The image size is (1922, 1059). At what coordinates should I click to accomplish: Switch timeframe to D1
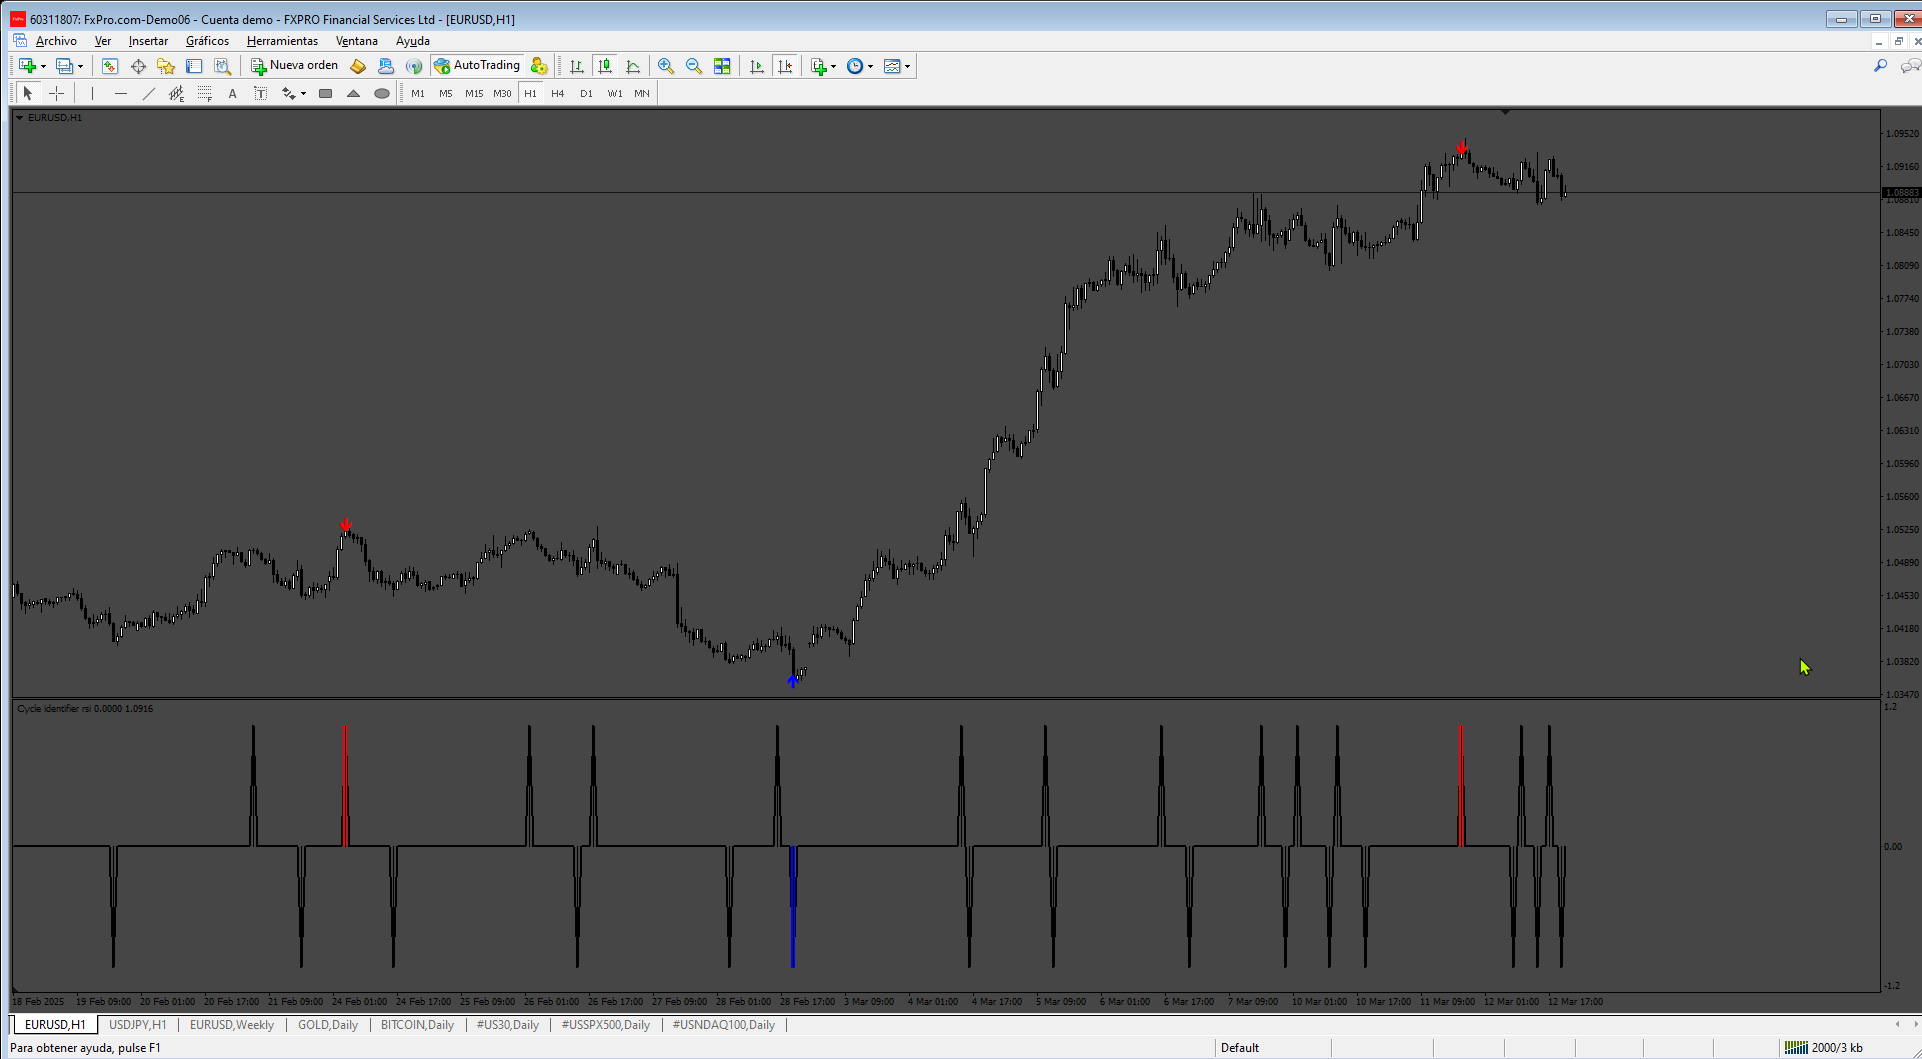[586, 93]
